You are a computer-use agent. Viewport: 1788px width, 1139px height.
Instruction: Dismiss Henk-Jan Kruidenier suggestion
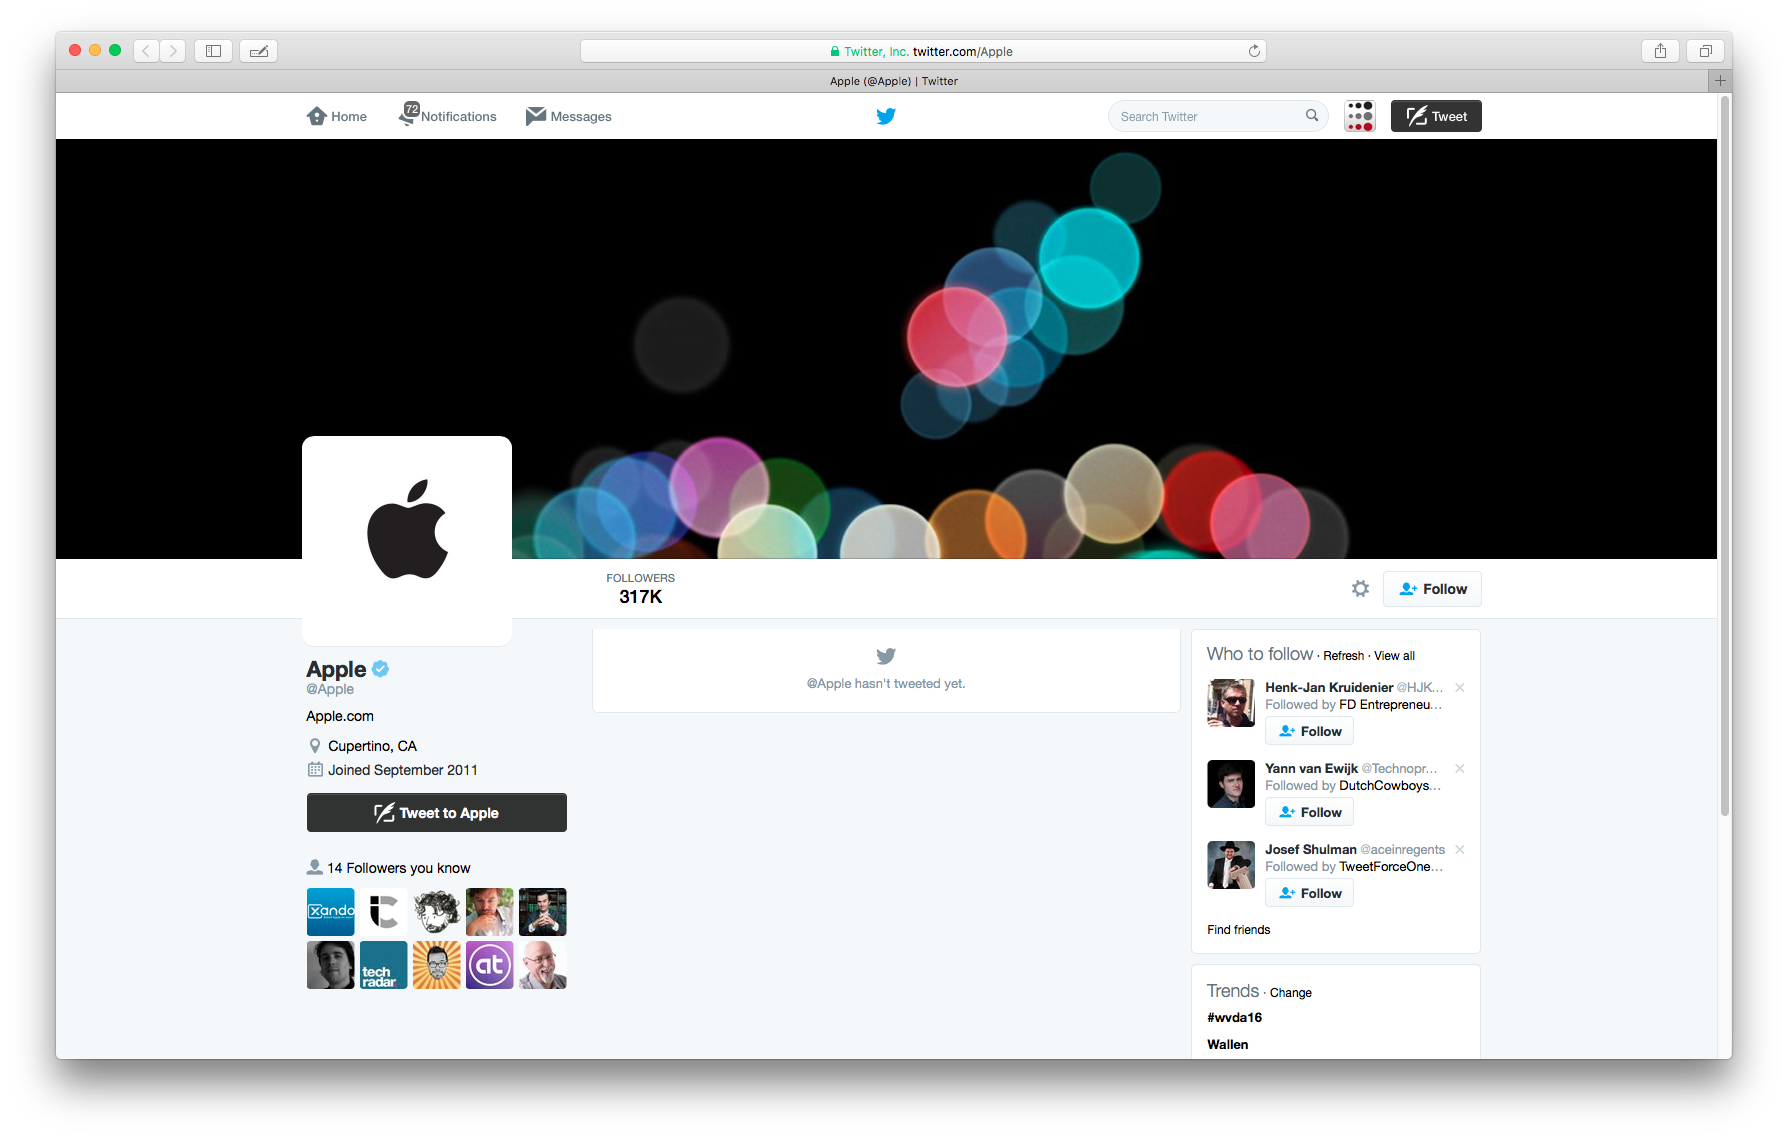pyautogui.click(x=1460, y=687)
